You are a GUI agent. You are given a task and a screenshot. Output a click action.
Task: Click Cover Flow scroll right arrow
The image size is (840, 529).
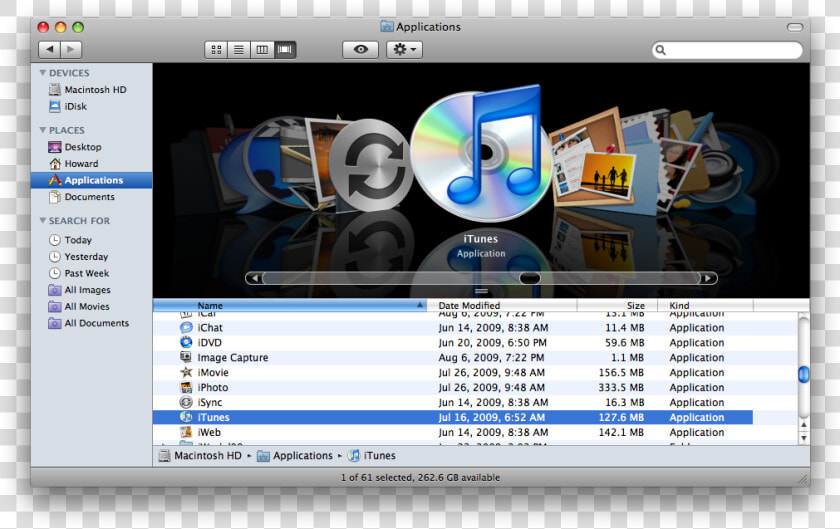(x=708, y=278)
